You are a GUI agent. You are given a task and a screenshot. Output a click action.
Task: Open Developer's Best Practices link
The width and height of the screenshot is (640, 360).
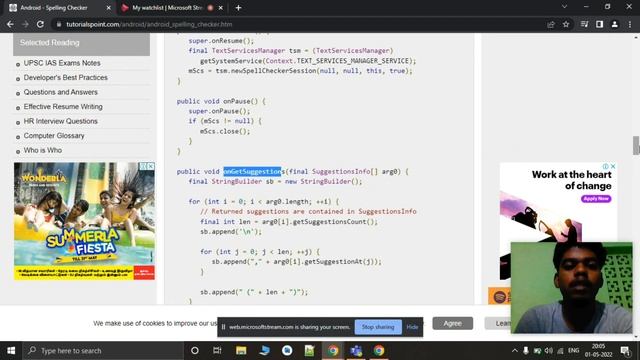tap(66, 78)
